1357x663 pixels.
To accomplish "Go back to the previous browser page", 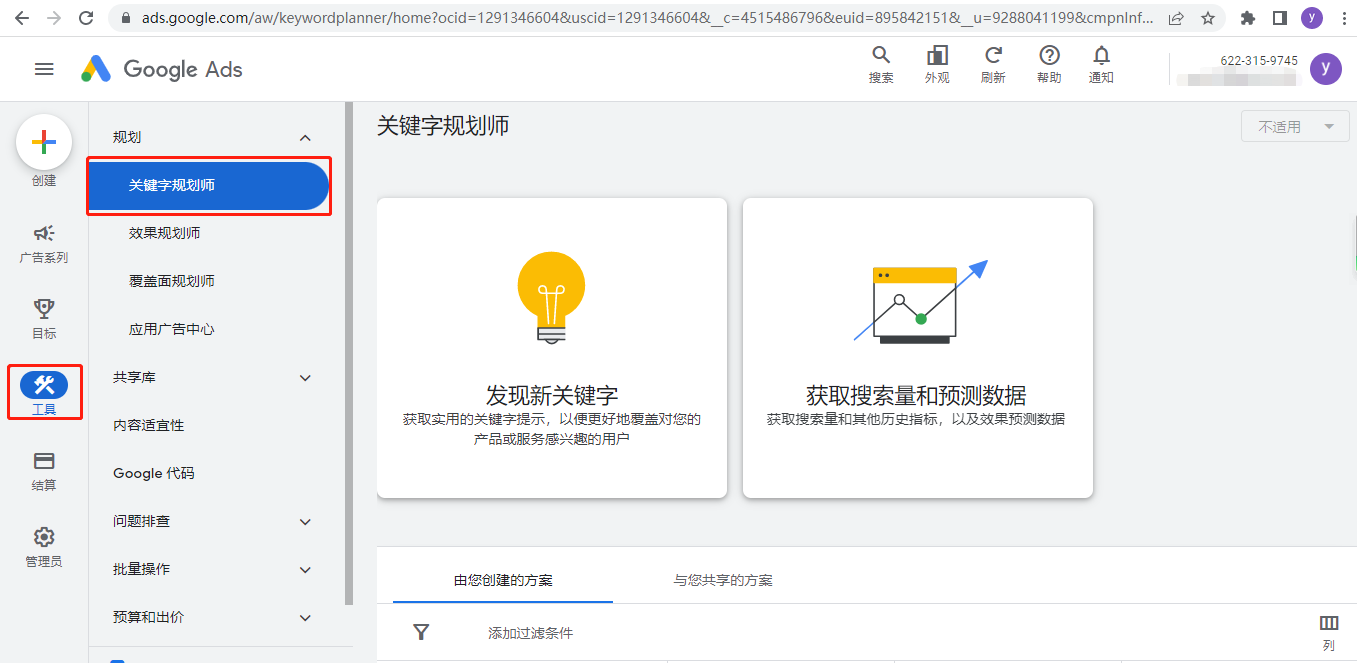I will click(x=22, y=18).
